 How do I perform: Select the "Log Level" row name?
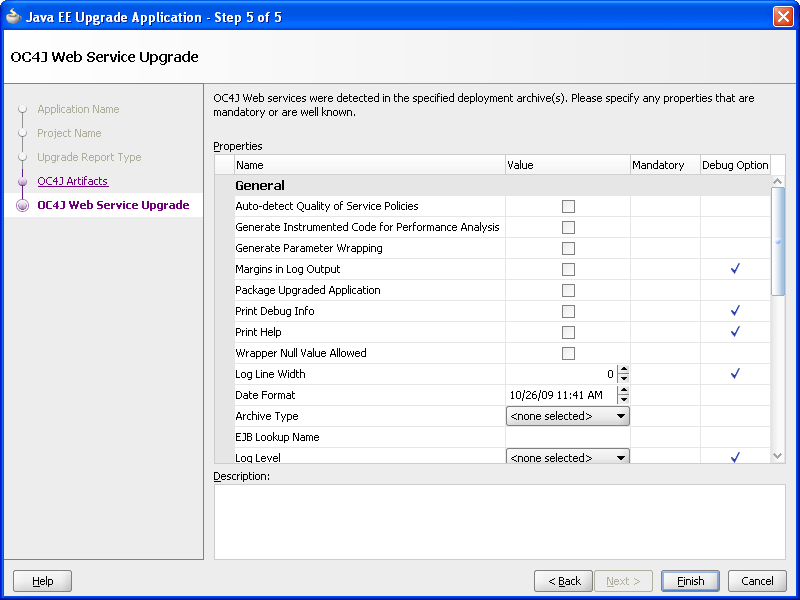click(258, 457)
